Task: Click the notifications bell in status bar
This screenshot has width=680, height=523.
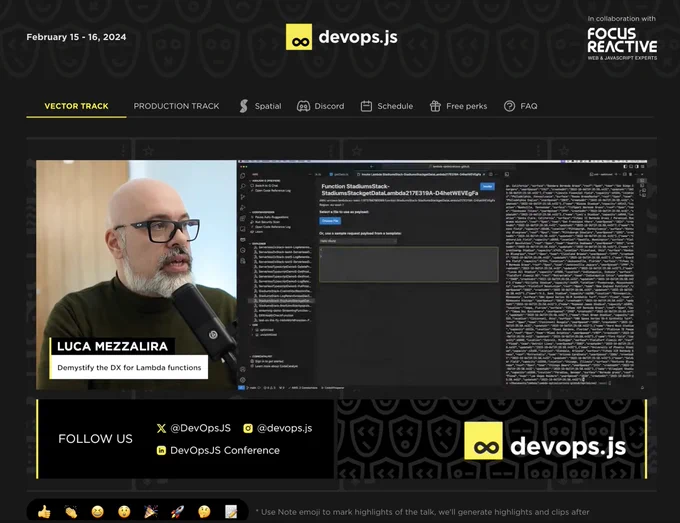Action: (642, 387)
